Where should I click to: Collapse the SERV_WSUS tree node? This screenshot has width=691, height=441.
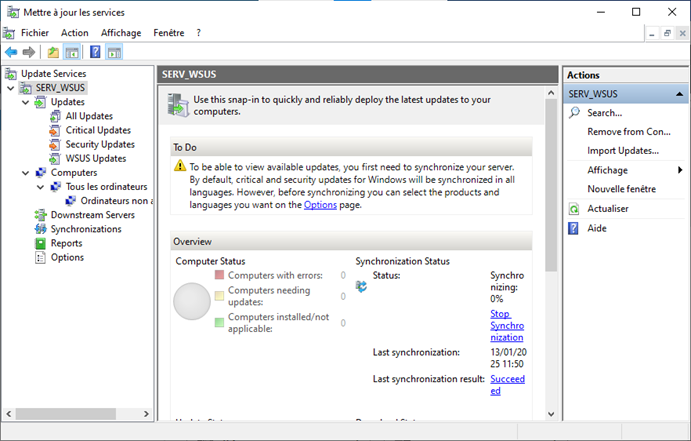[11, 88]
